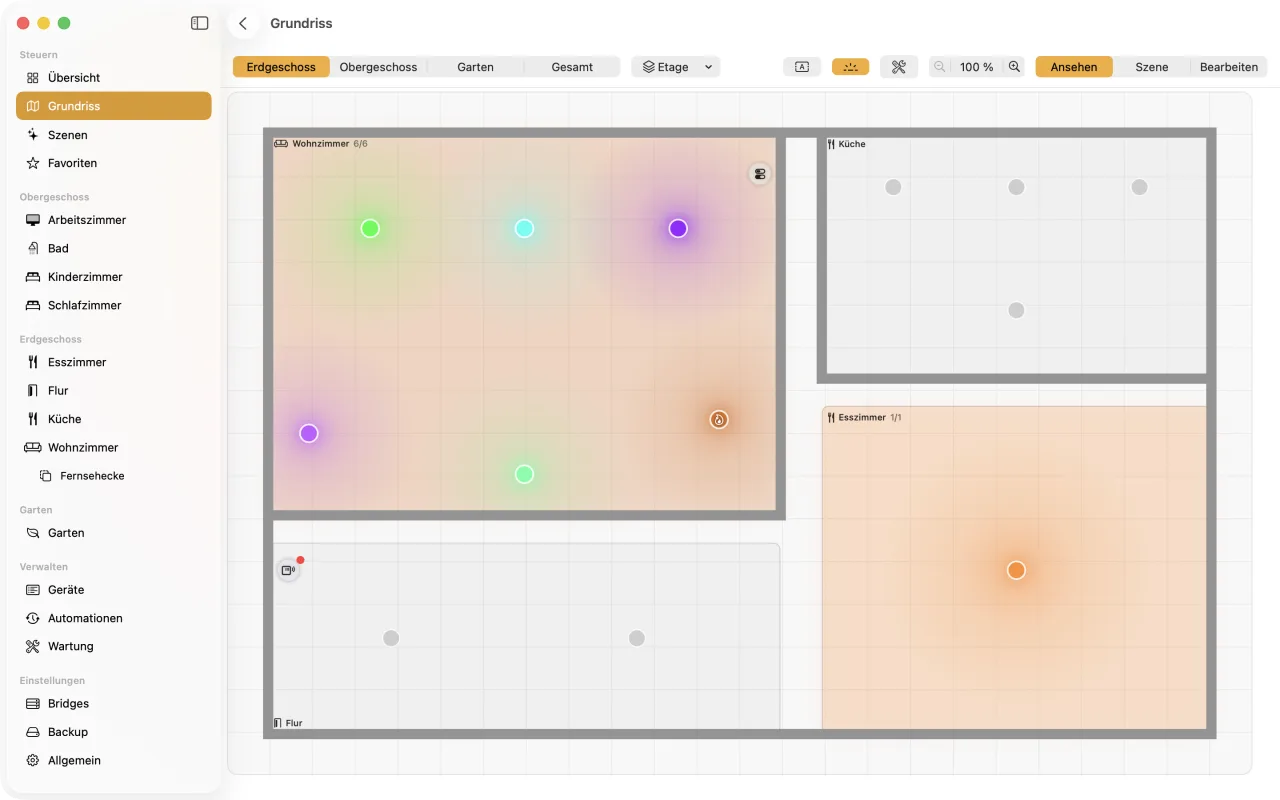
Task: Toggle the light glow effect button
Action: pos(850,67)
